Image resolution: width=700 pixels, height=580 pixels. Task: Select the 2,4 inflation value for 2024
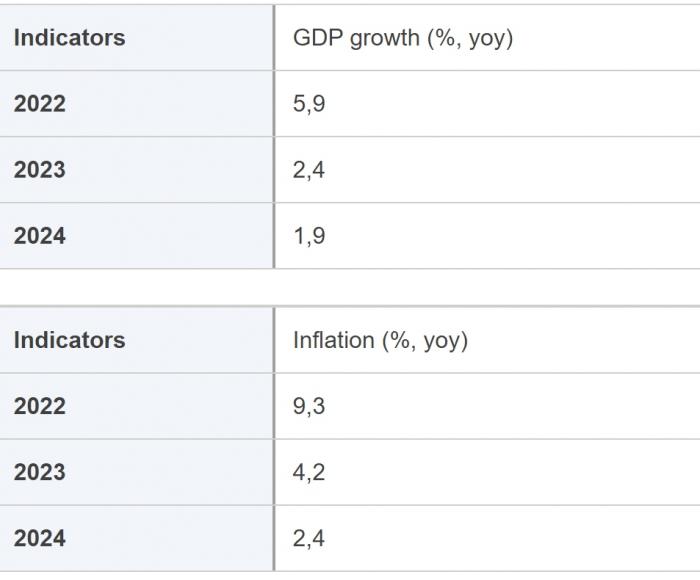309,538
